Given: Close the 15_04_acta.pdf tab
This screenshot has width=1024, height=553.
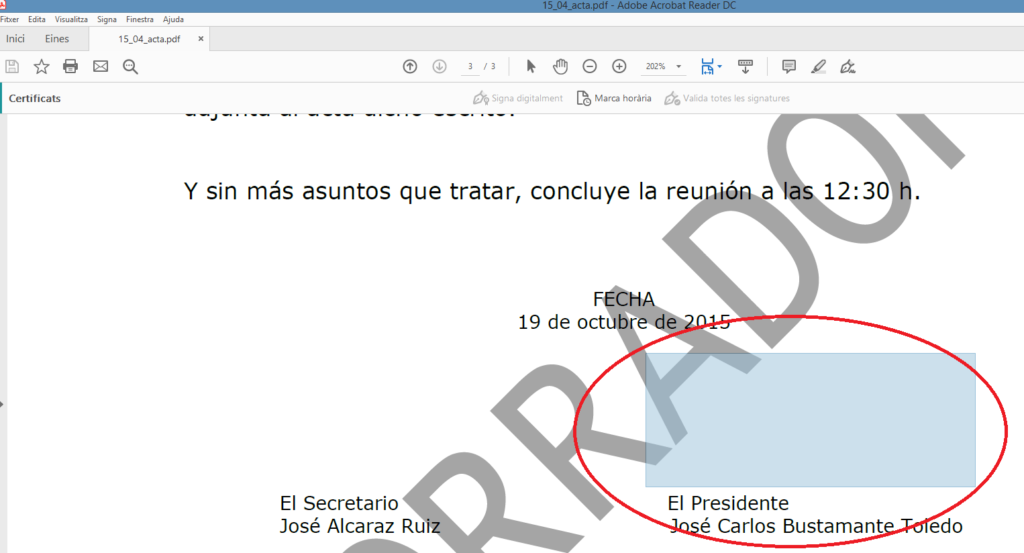Looking at the screenshot, I should (x=201, y=39).
